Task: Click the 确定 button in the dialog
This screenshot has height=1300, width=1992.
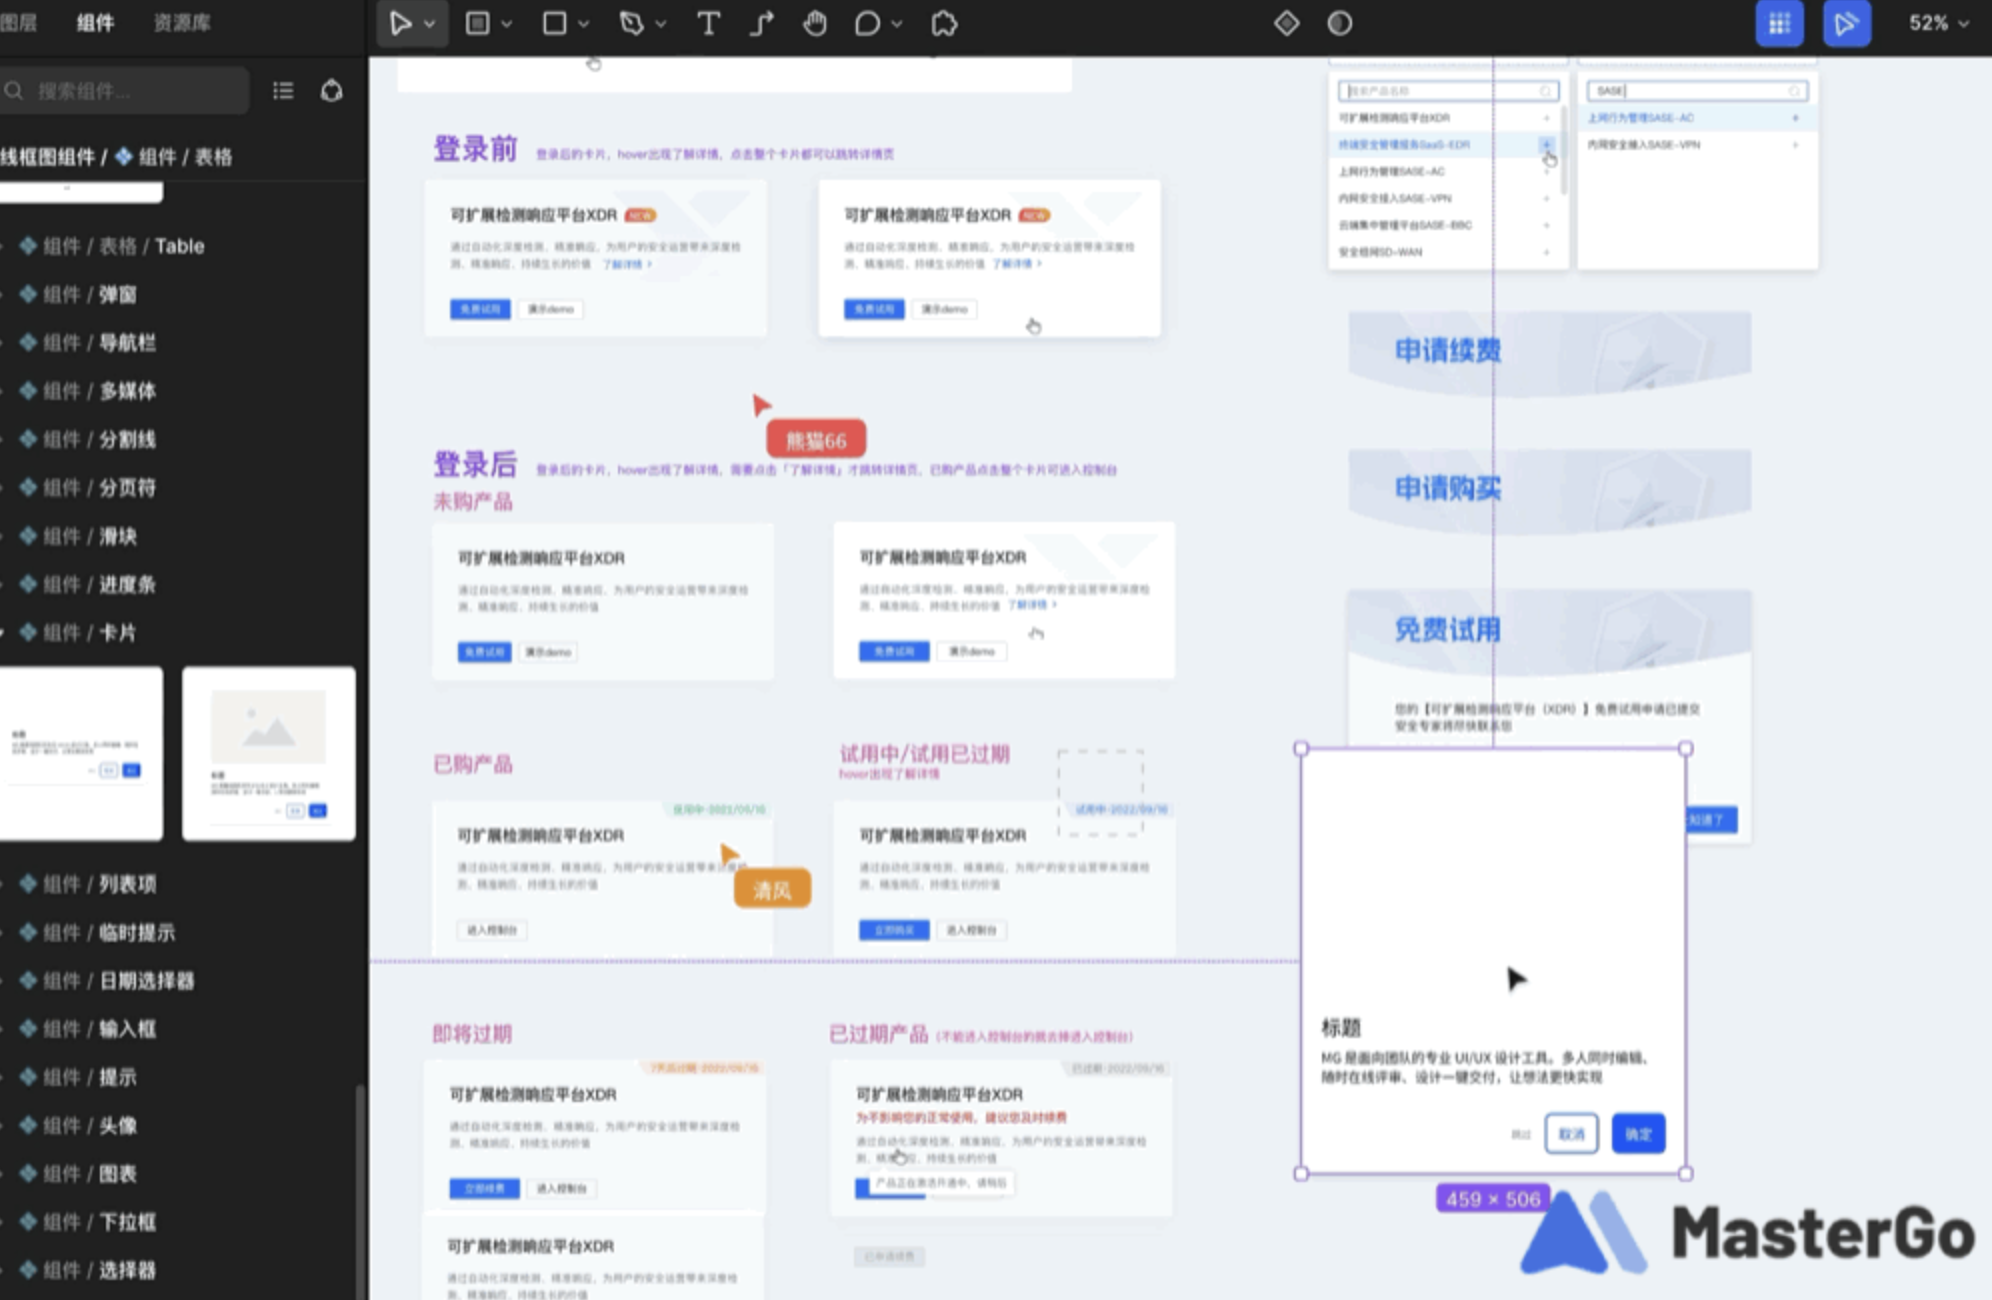Action: [1638, 1133]
